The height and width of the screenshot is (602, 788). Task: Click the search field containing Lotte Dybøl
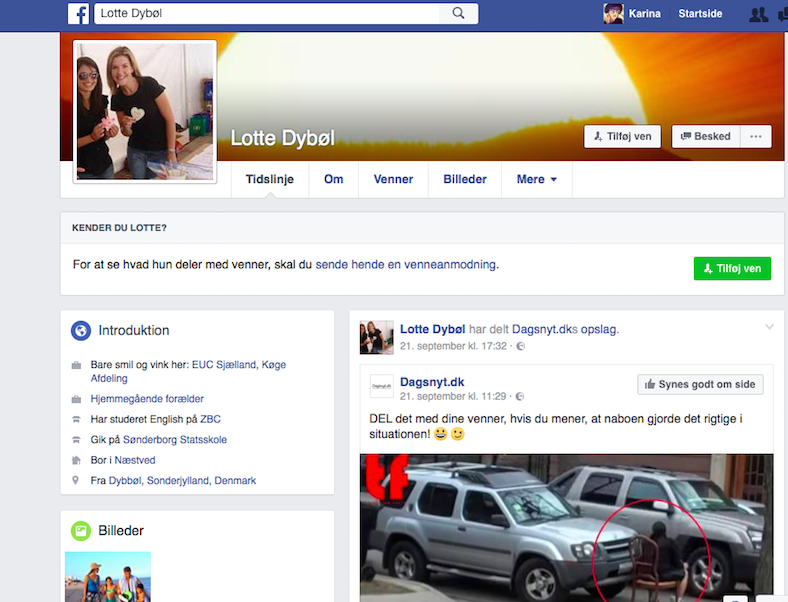(267, 14)
